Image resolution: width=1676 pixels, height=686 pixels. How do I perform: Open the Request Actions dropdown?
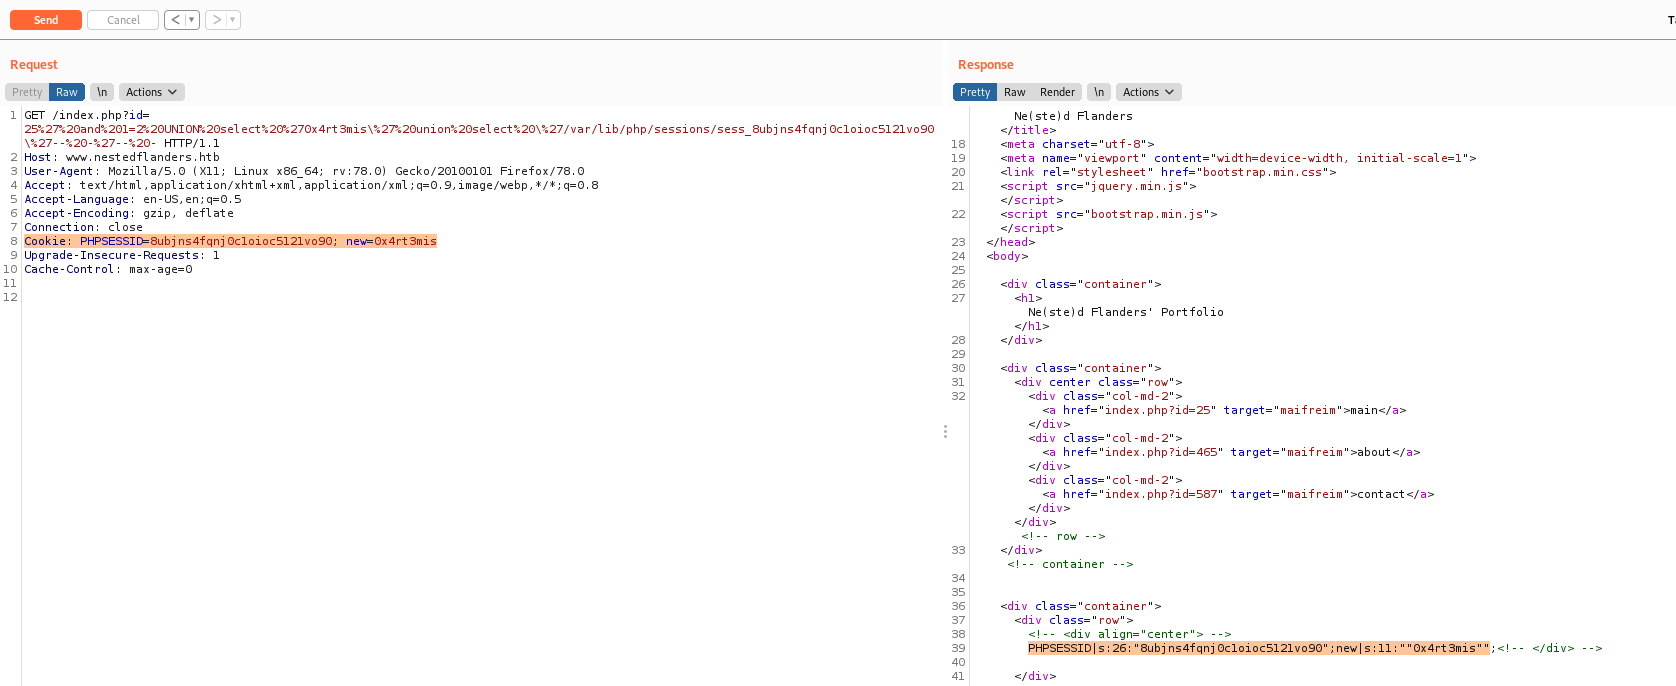152,92
